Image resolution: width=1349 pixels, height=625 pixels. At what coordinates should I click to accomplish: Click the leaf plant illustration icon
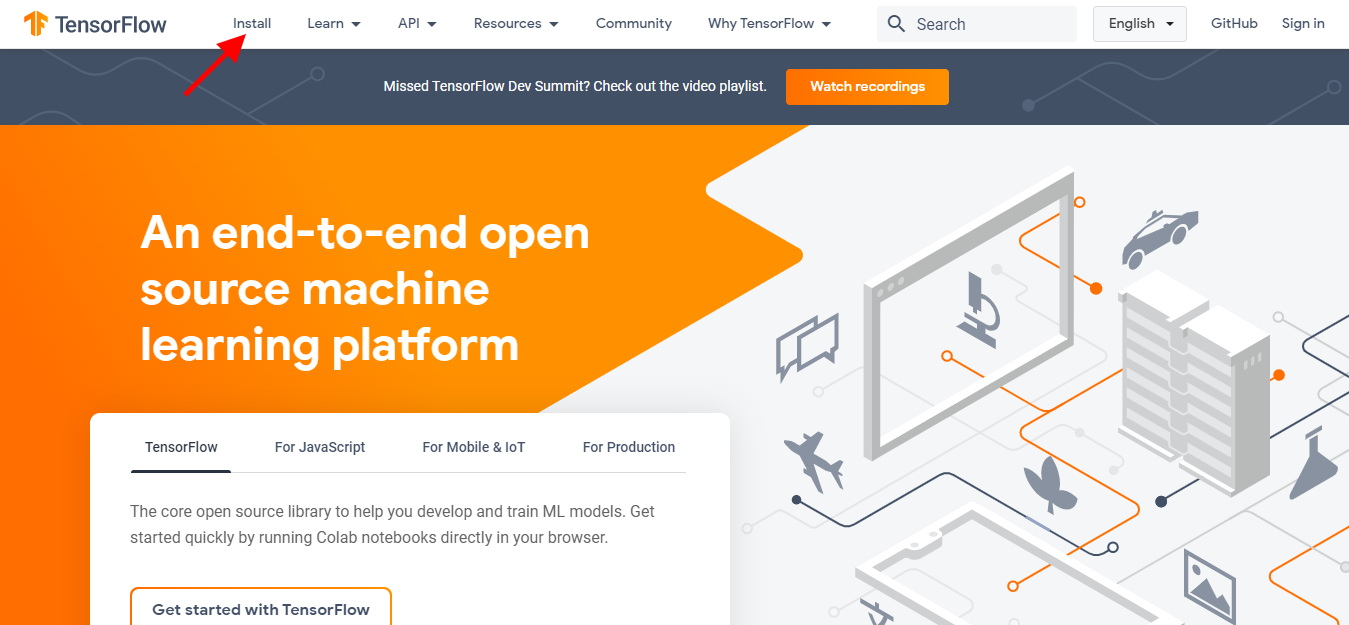tap(1049, 484)
